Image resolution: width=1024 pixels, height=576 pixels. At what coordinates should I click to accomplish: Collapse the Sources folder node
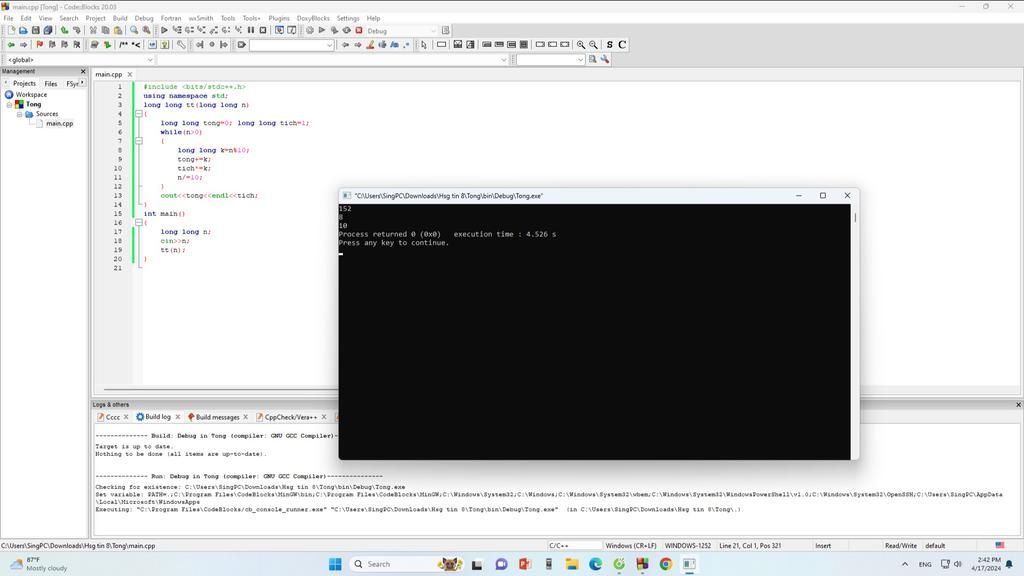click(x=19, y=114)
